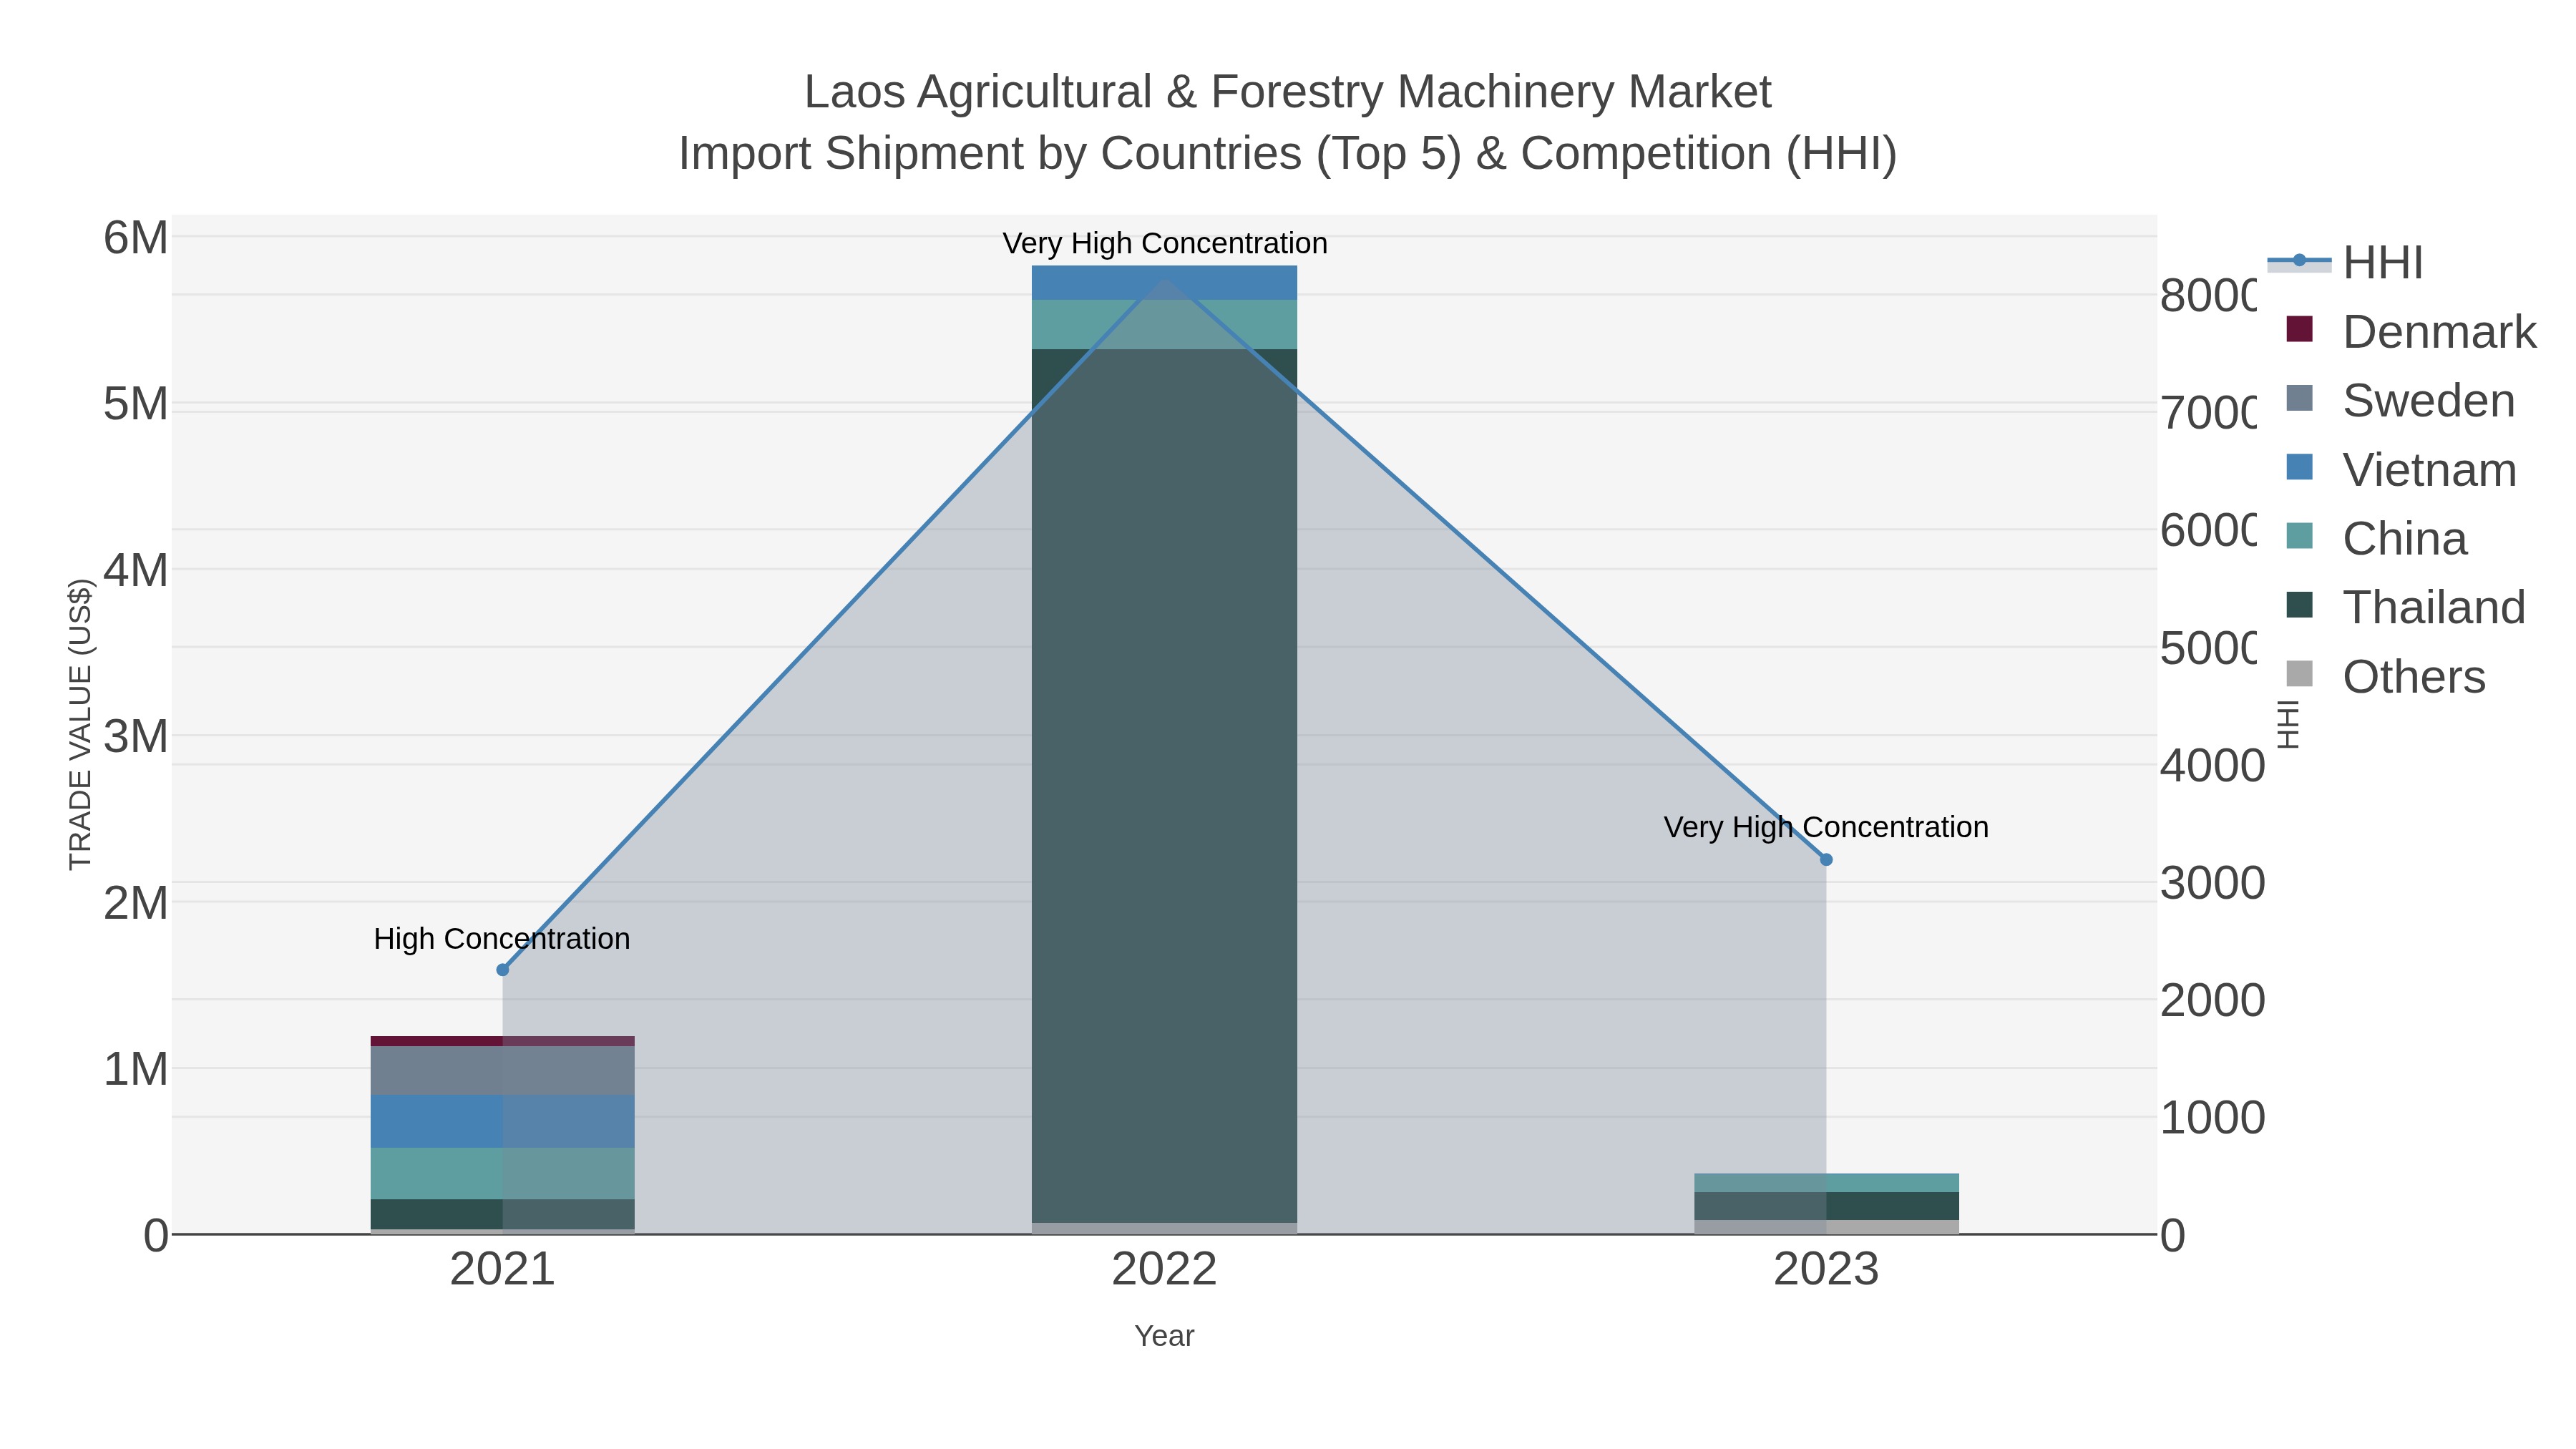Click the 'Year' axis title
2576x1449 pixels.
(1164, 1336)
